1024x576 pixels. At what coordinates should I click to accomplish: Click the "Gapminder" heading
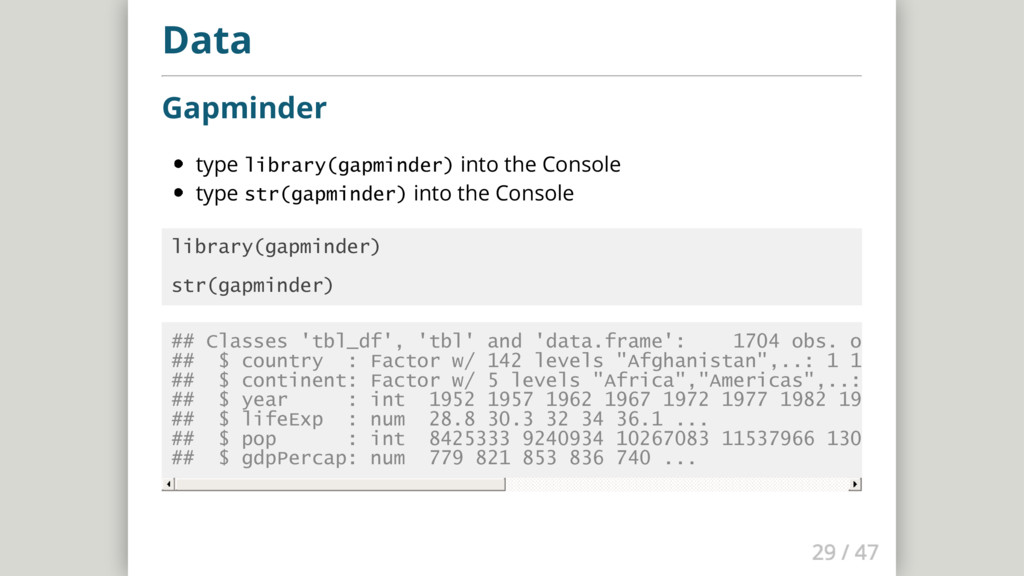pyautogui.click(x=244, y=107)
